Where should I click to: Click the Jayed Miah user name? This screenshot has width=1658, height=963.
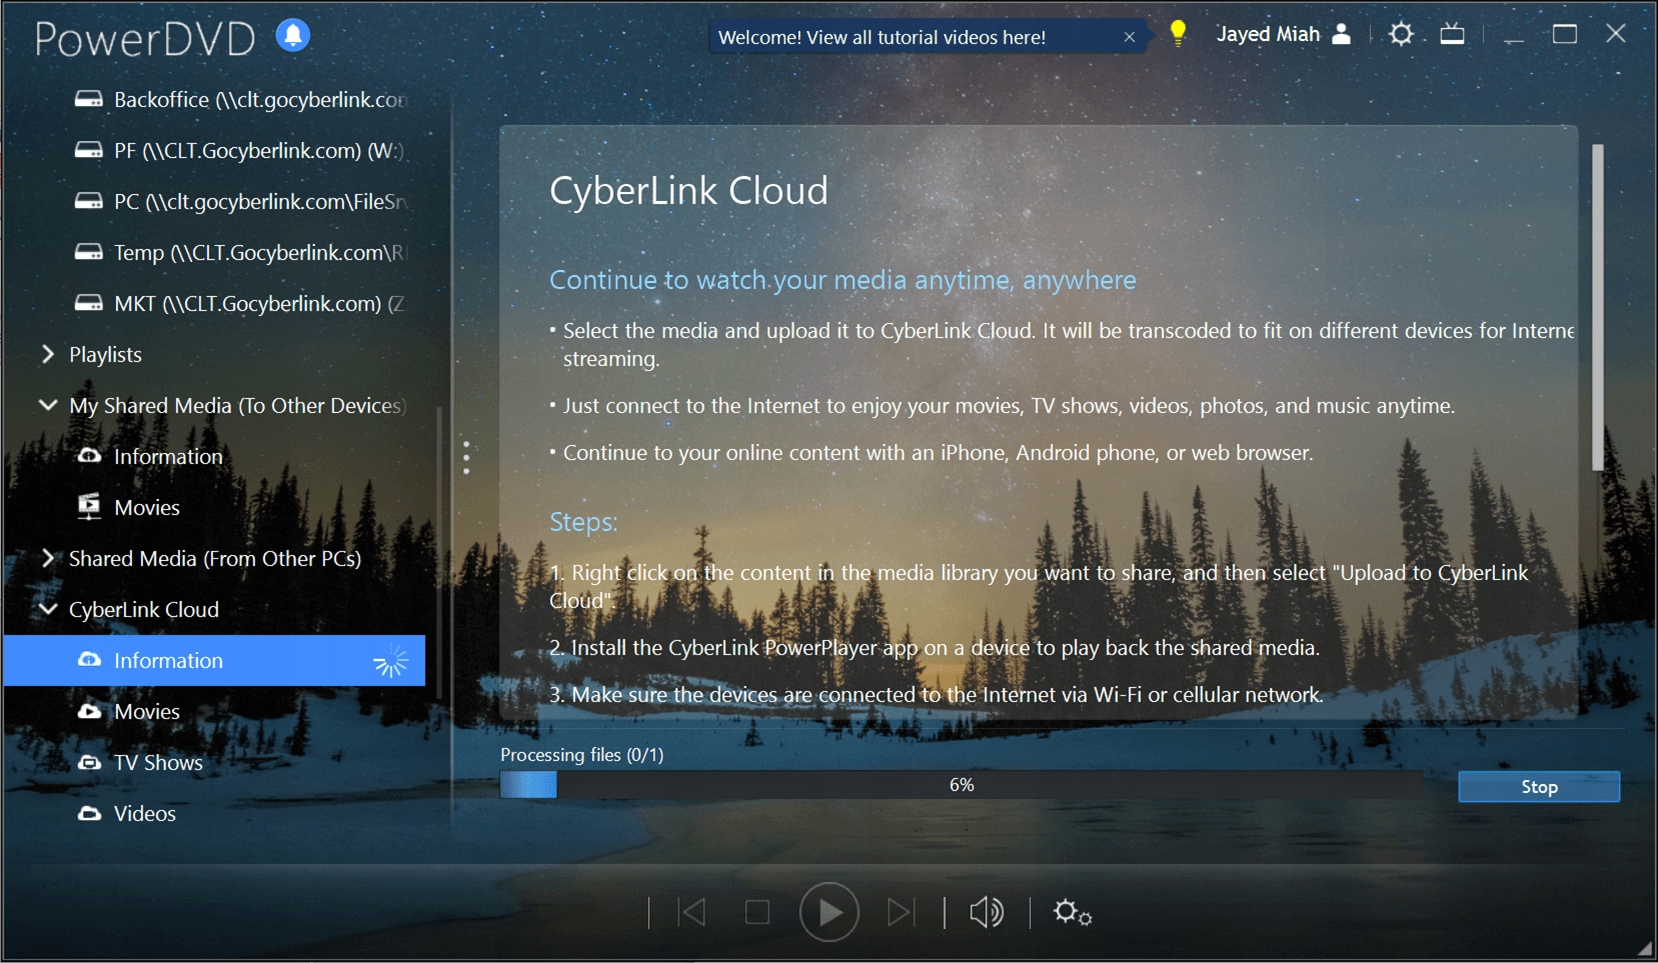(1268, 34)
